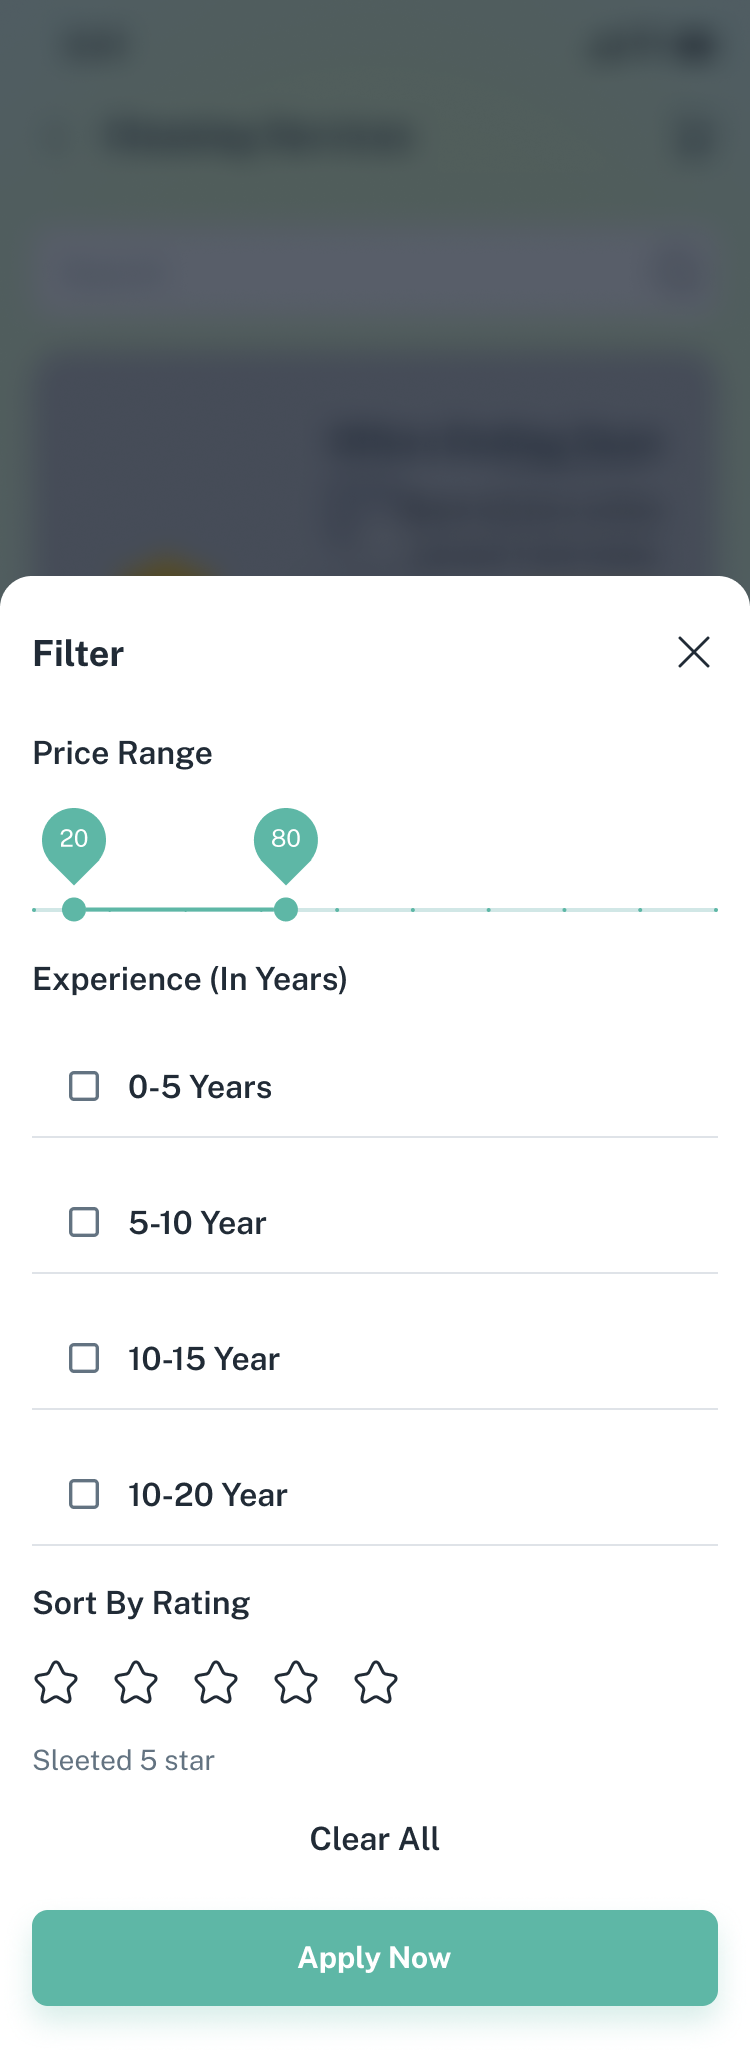This screenshot has height=2054, width=750.
Task: Click the maximum price slider handle
Action: coord(286,909)
